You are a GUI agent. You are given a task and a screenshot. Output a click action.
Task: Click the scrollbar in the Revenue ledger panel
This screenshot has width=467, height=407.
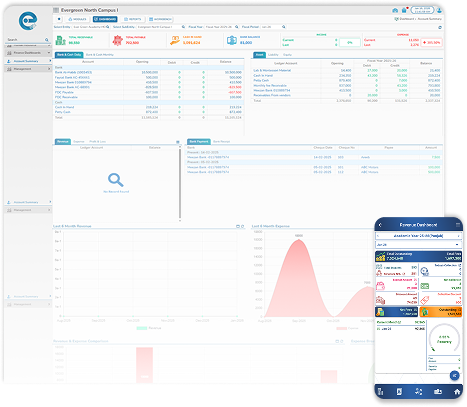(180, 183)
